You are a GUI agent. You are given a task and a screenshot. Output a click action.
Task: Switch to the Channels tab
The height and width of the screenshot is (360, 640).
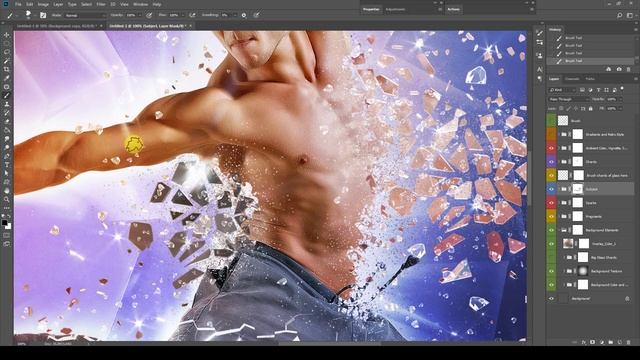tap(572, 79)
